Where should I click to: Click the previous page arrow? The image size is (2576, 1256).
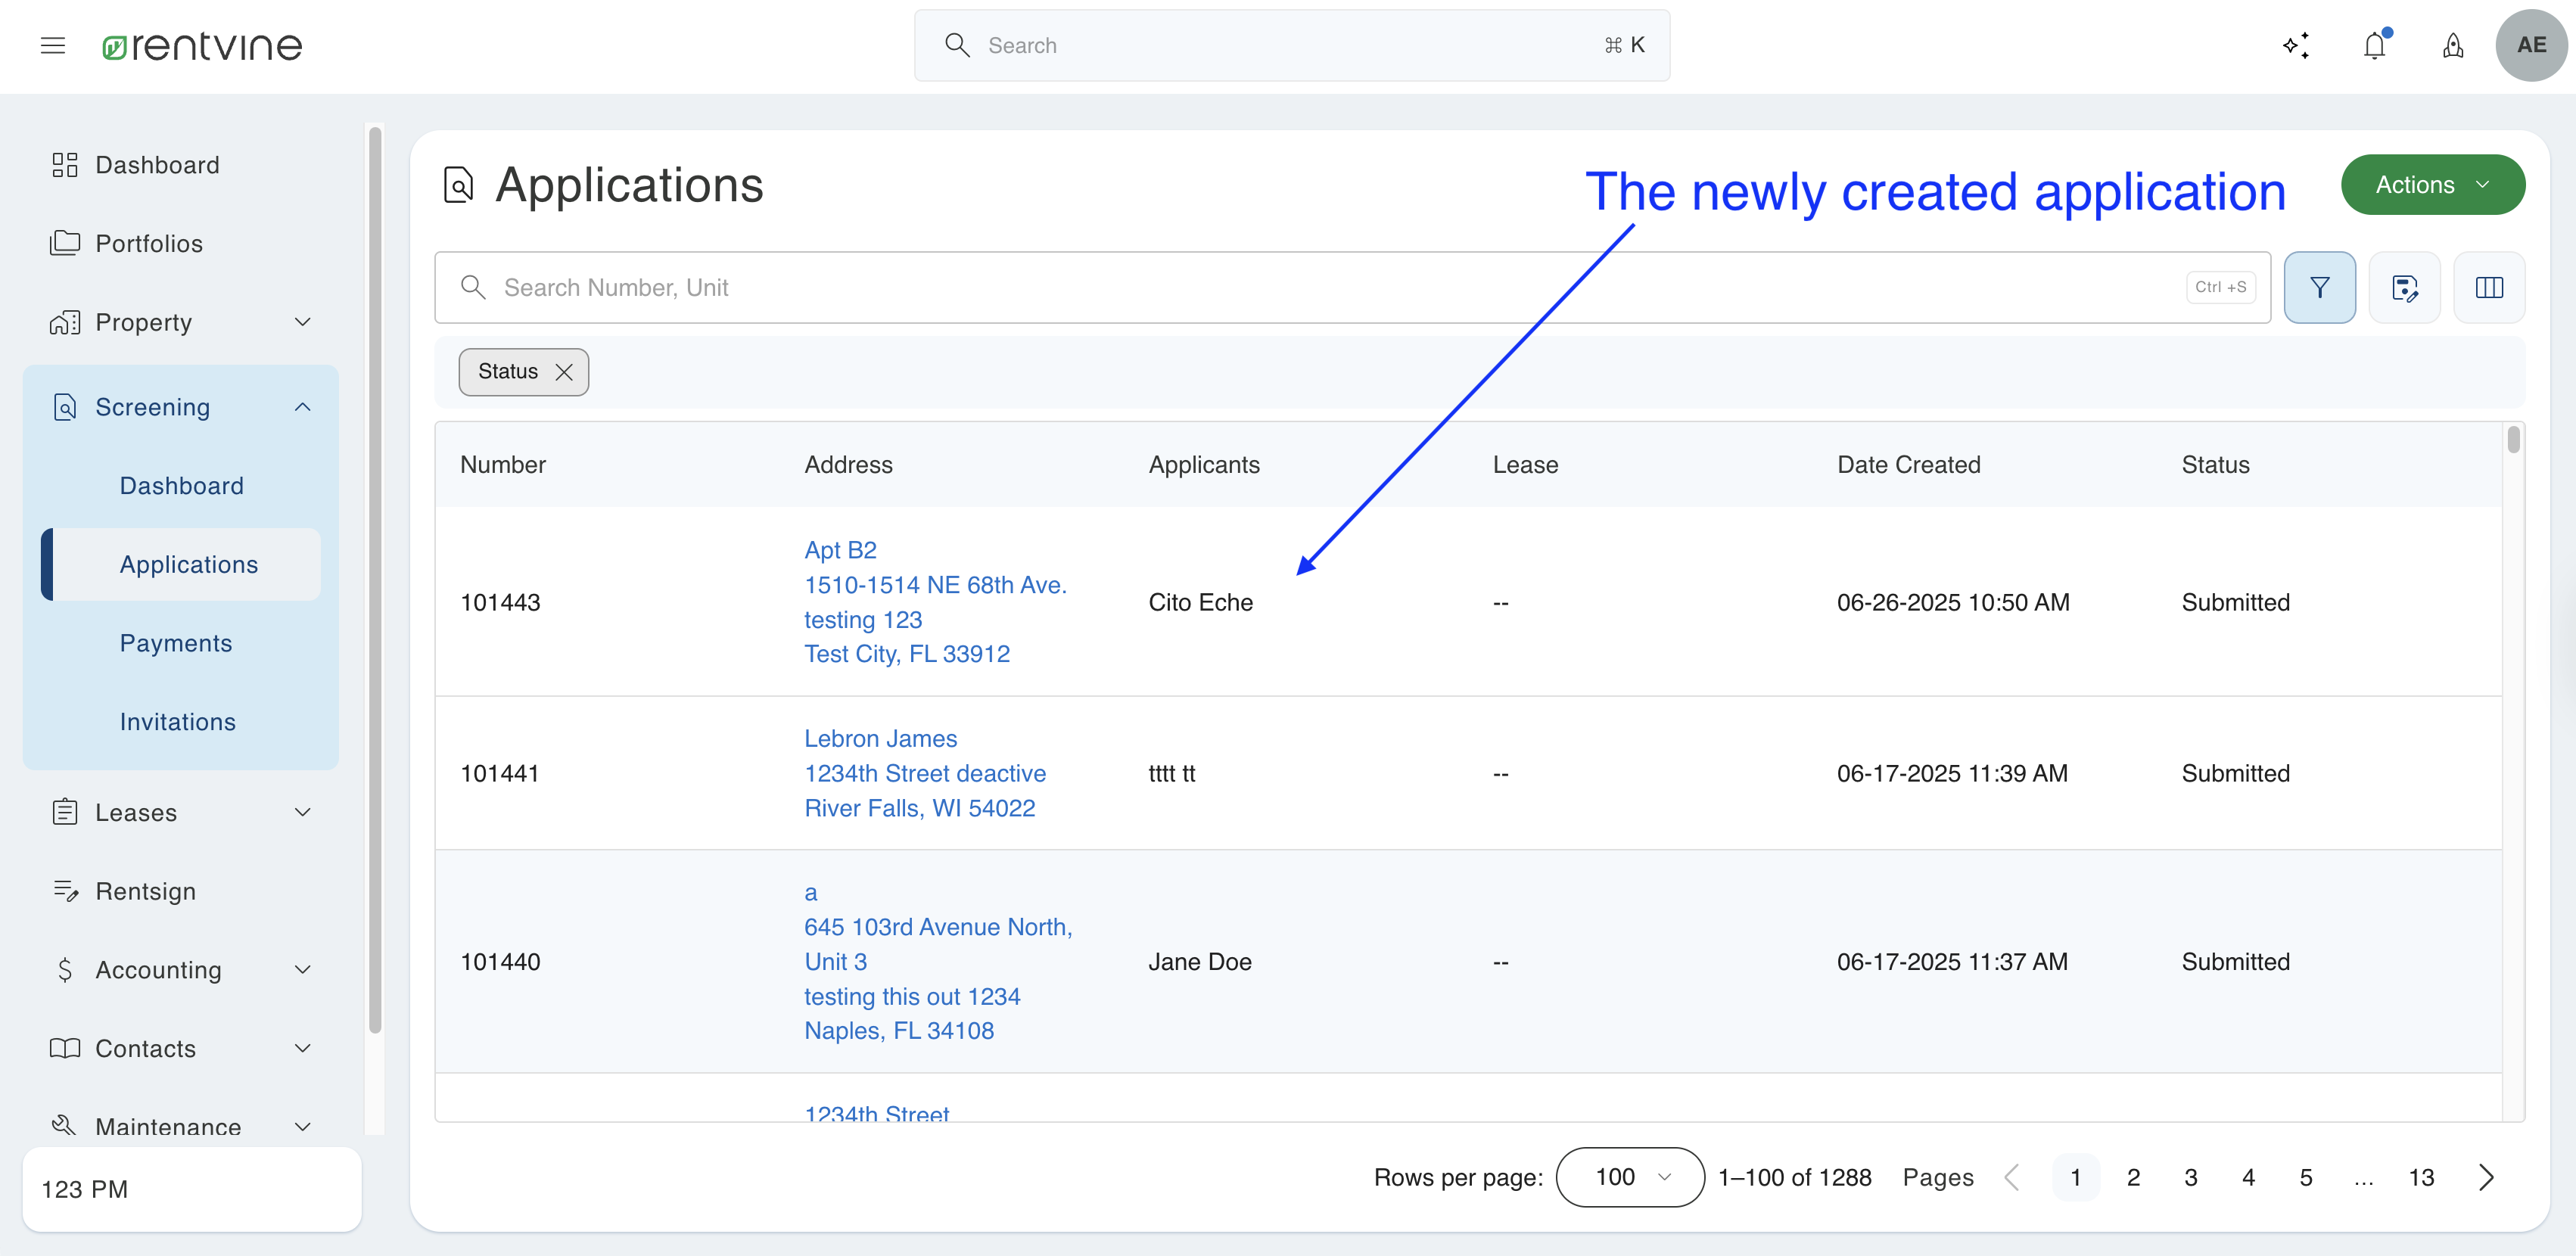pyautogui.click(x=2012, y=1177)
